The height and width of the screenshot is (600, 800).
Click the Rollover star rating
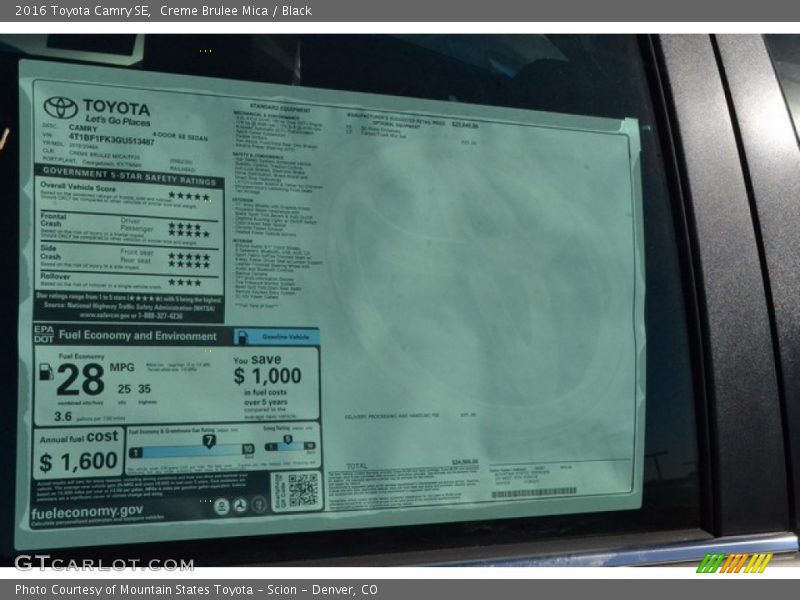pos(184,283)
